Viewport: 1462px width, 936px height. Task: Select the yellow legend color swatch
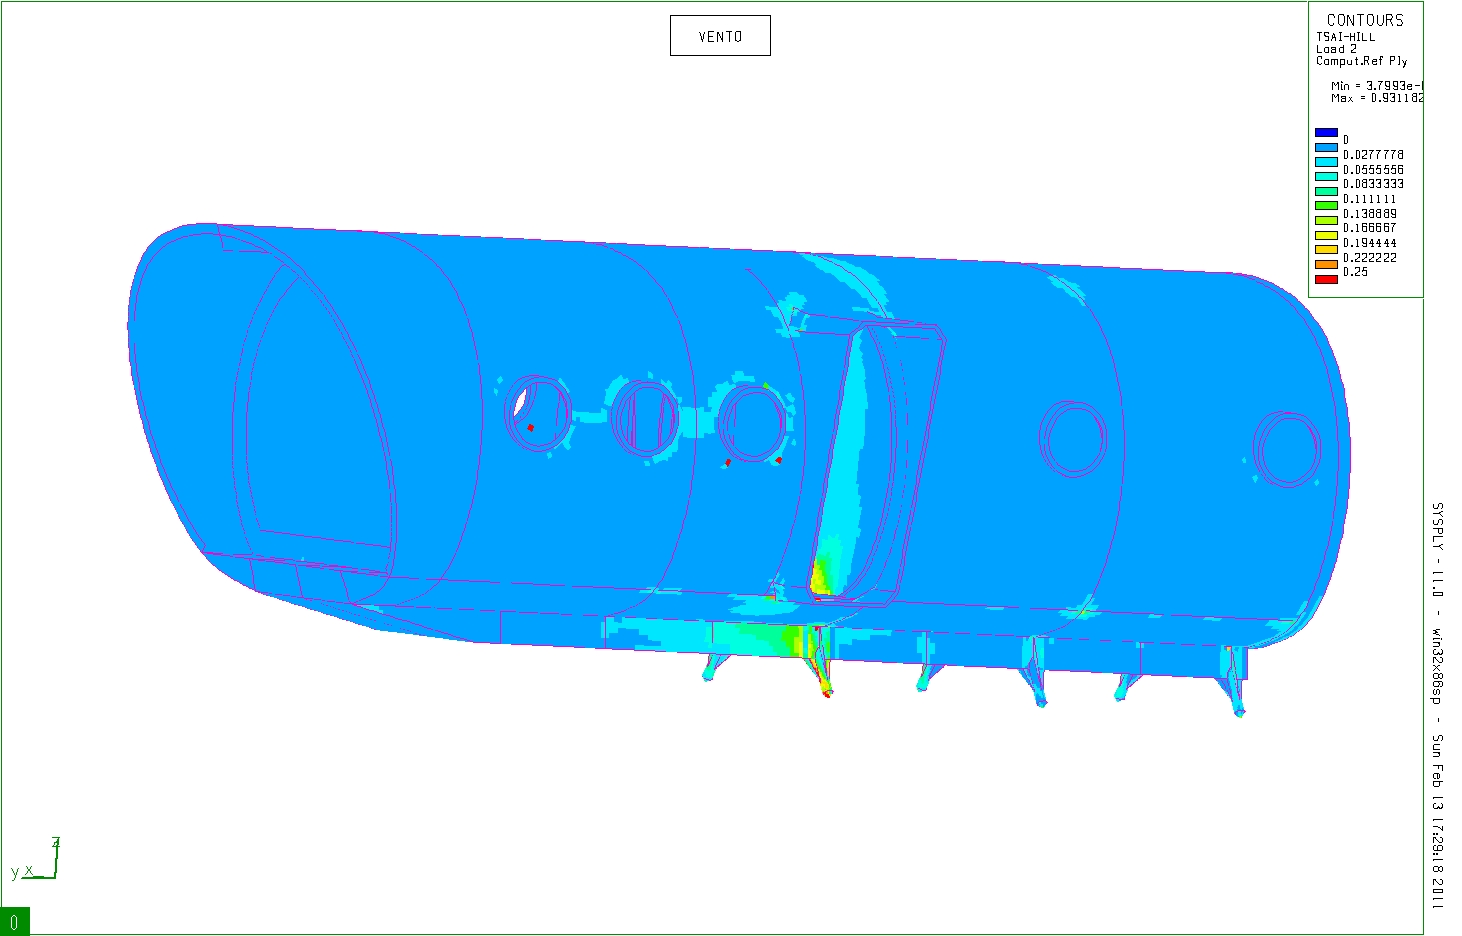1326,235
